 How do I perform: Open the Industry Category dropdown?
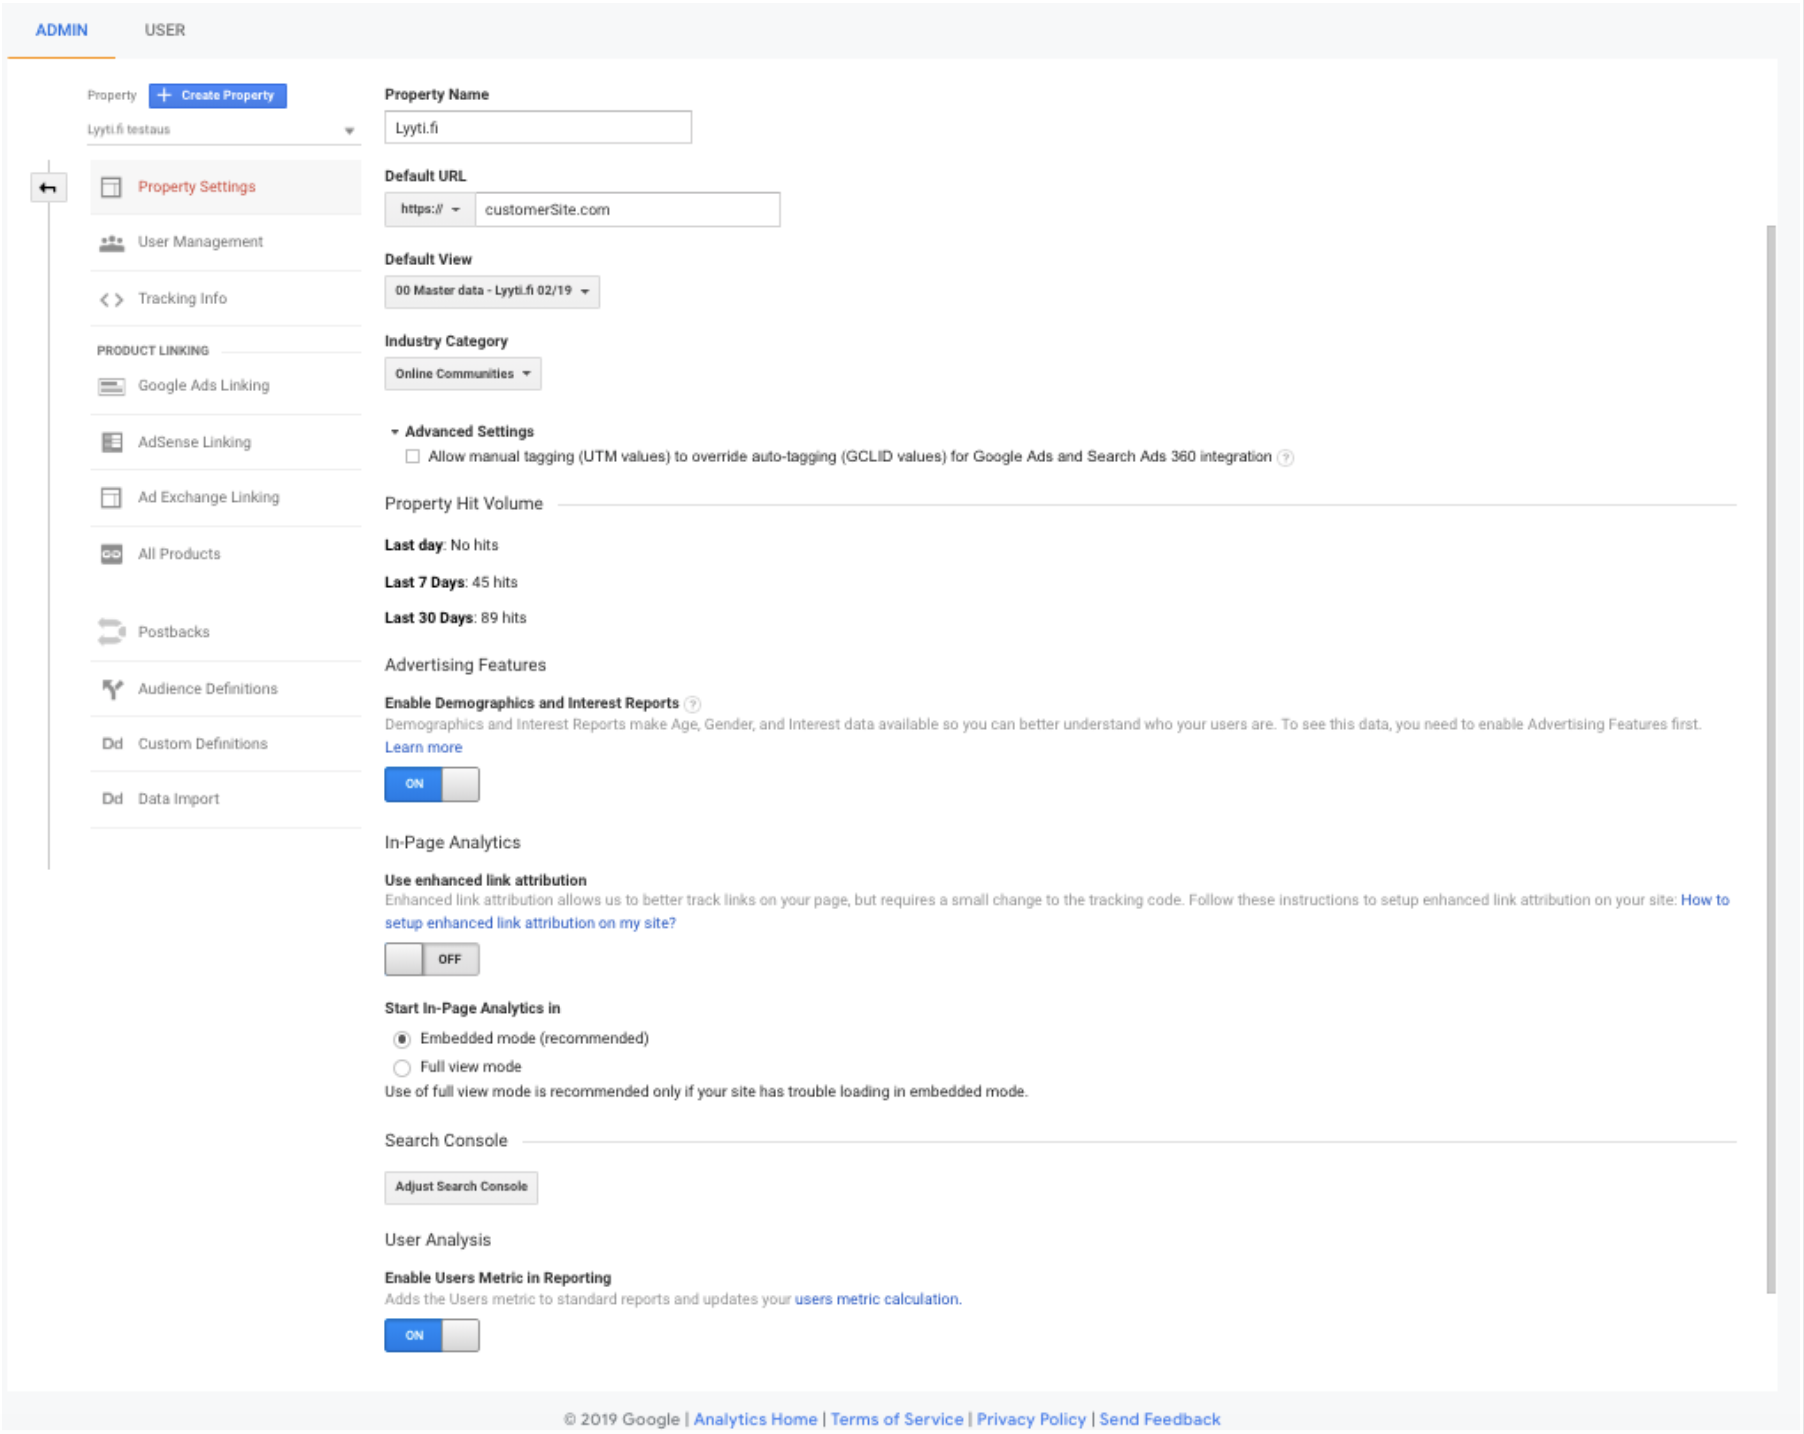(x=462, y=374)
